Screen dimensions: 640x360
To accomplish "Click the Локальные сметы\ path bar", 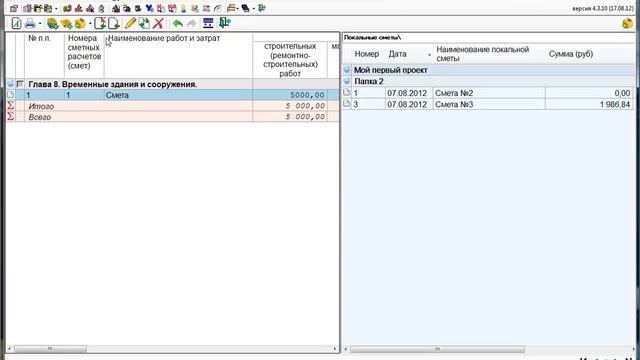I will point(489,37).
